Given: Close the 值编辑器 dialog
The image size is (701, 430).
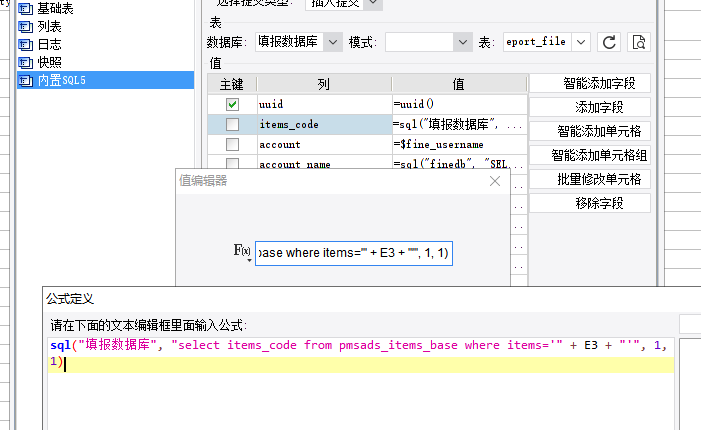Looking at the screenshot, I should click(495, 181).
